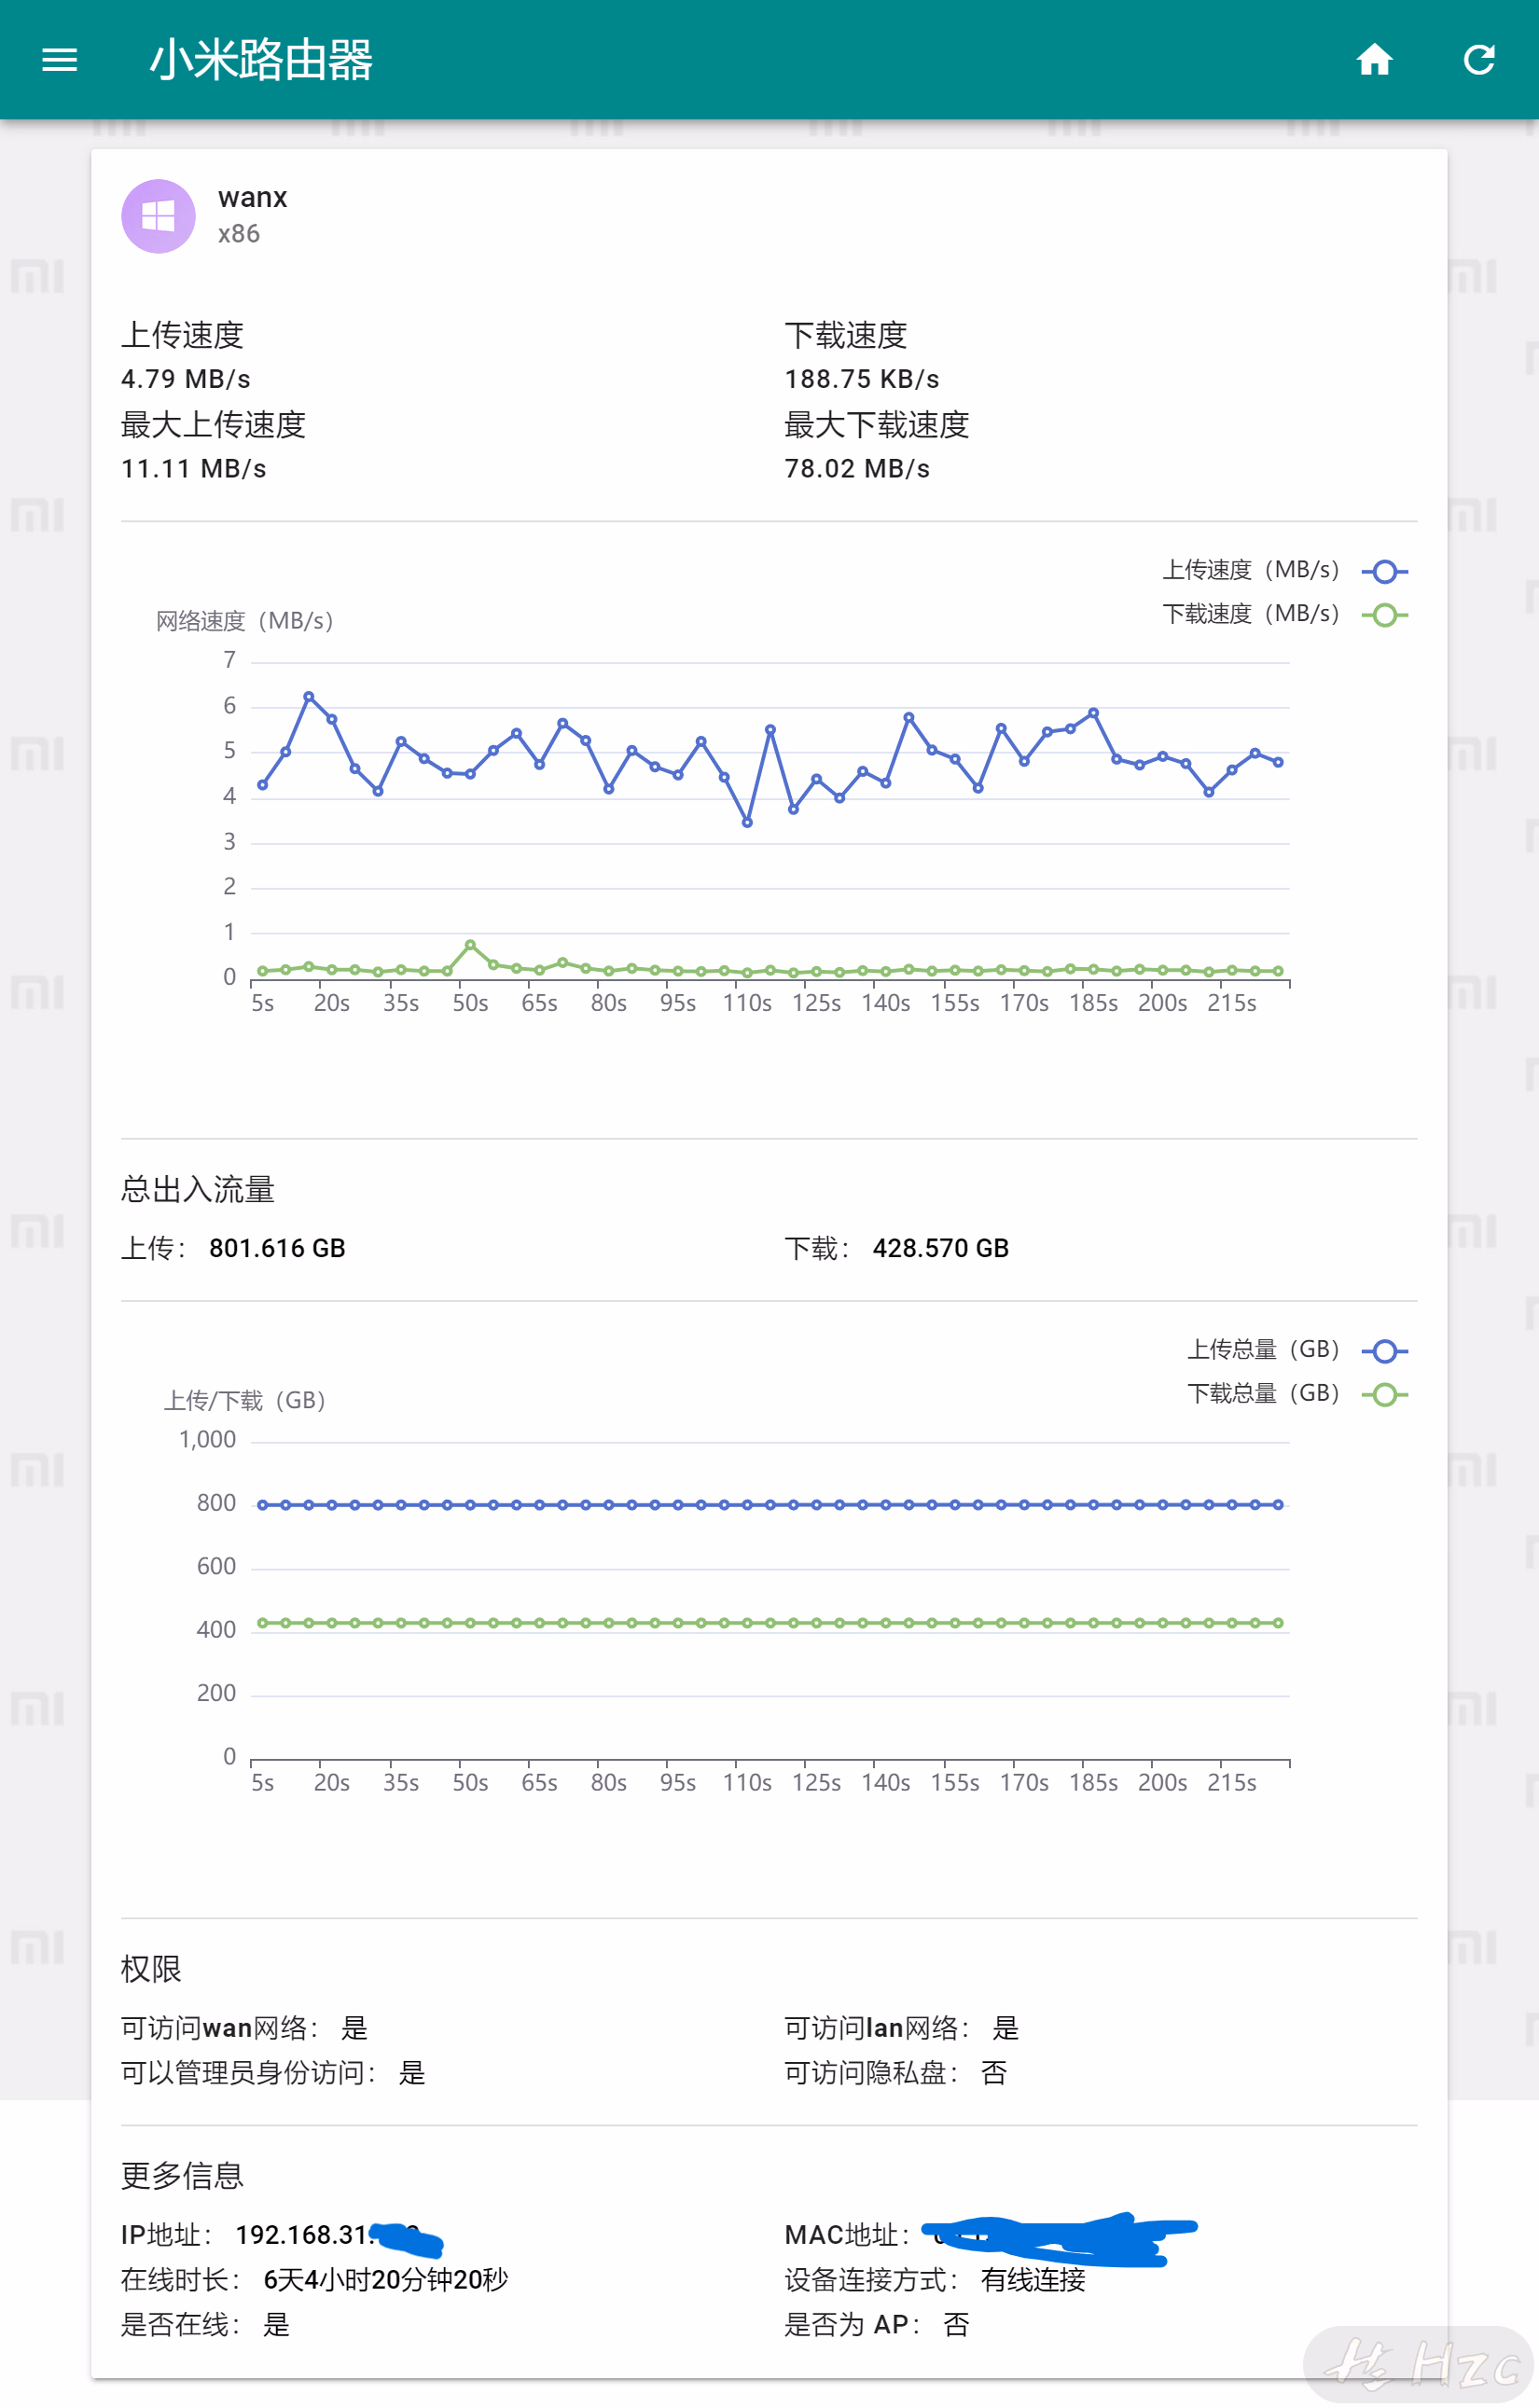Click the x86 subtitle text
Screen dimensions: 1539x2408
pyautogui.click(x=239, y=234)
